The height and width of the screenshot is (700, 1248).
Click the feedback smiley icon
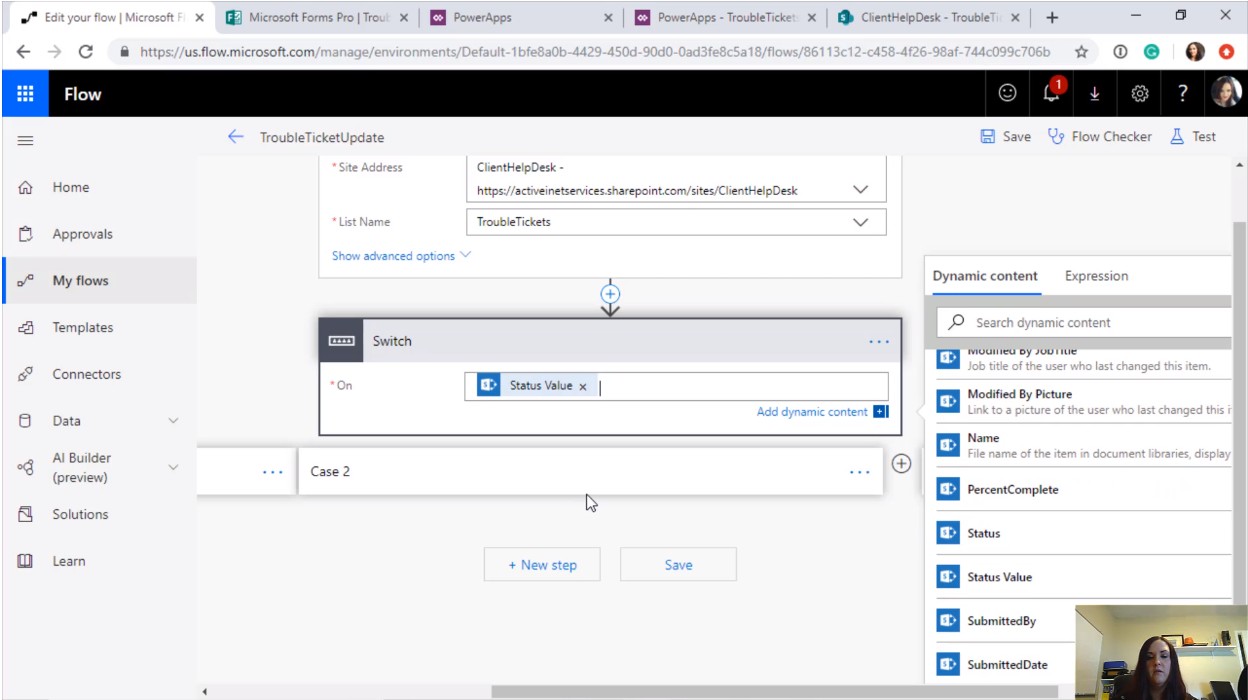[x=1007, y=93]
